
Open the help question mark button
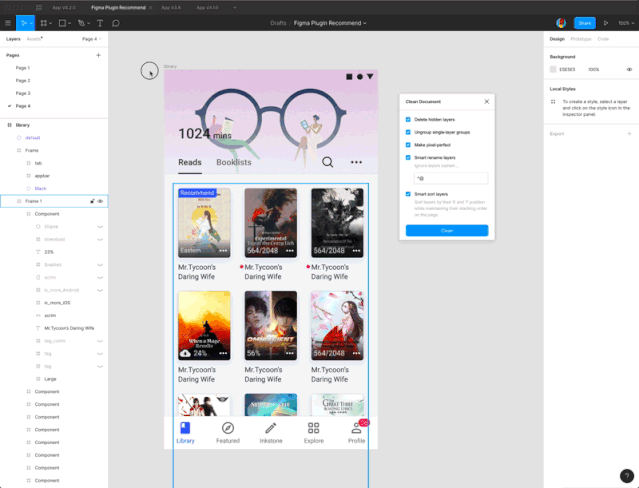point(627,476)
